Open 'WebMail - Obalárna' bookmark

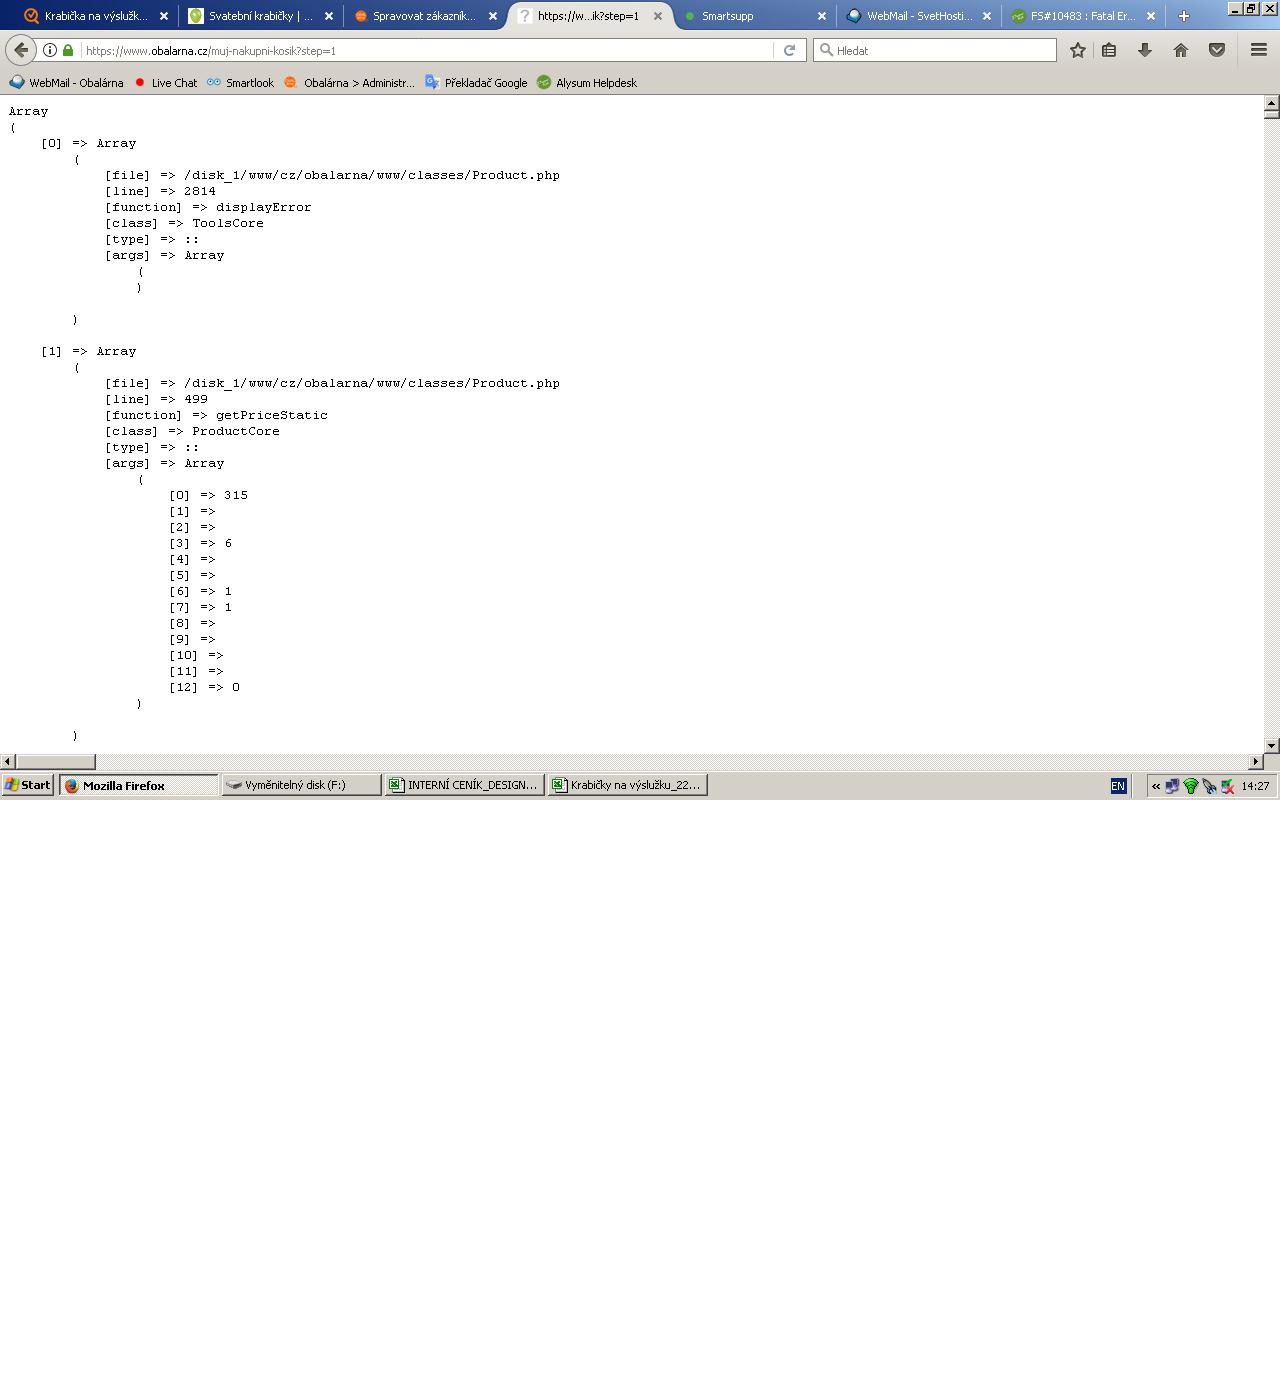(66, 83)
